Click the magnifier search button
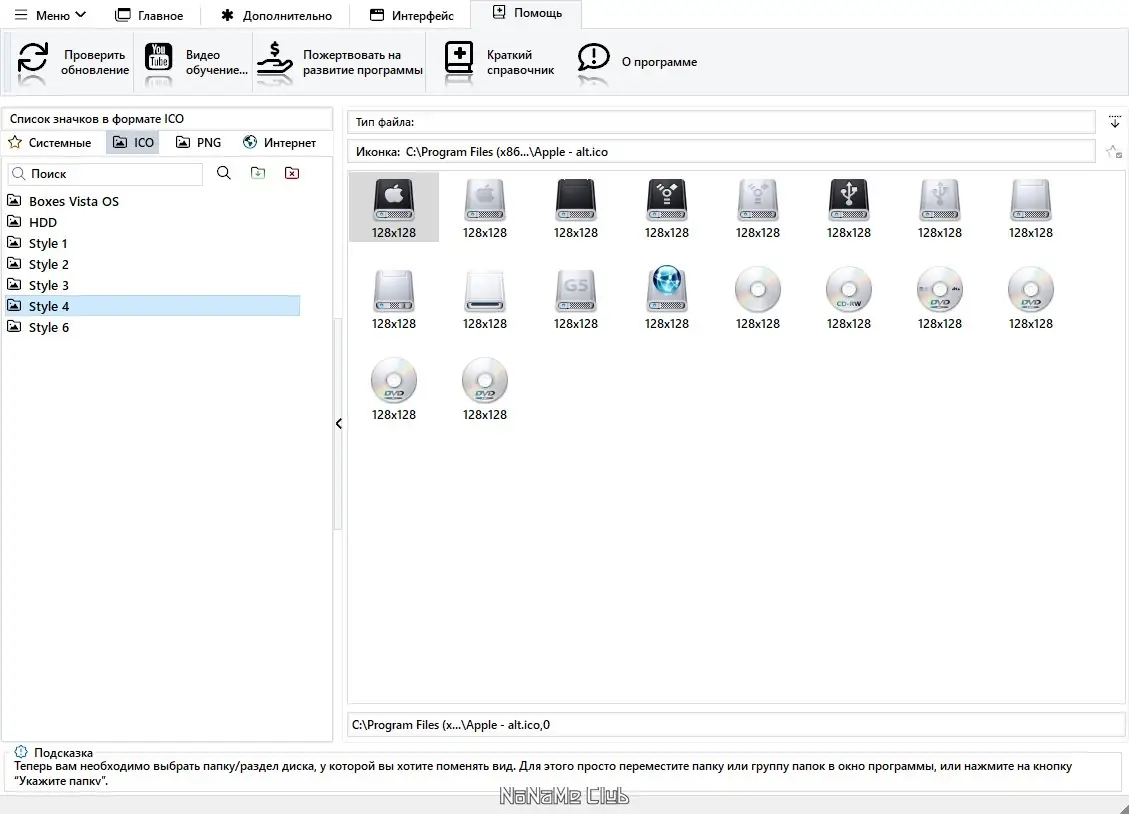Viewport: 1129px width, 814px height. 224,173
